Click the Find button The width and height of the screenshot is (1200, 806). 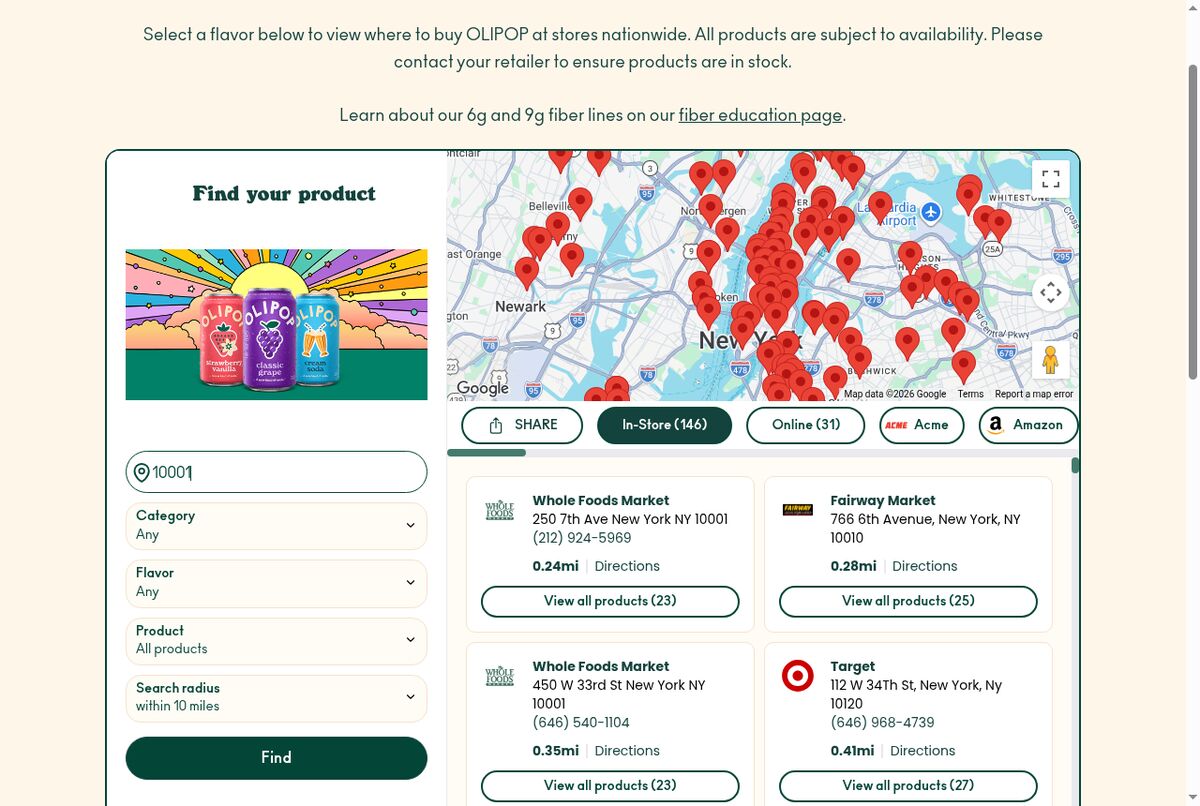(x=276, y=758)
